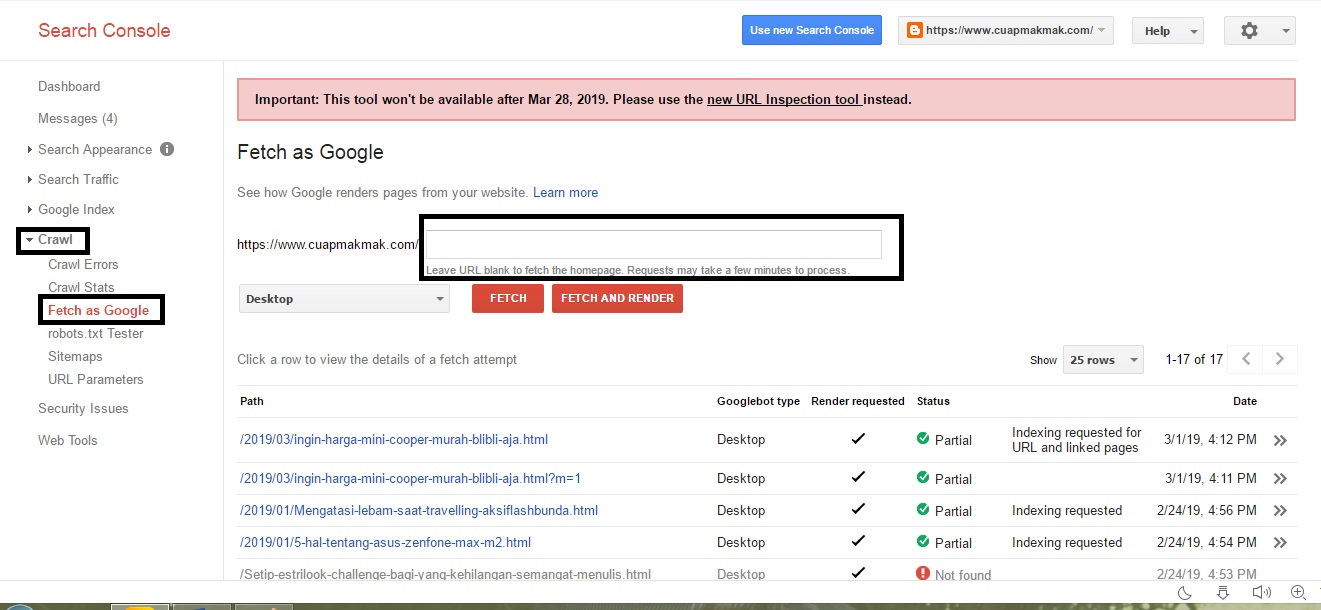This screenshot has width=1321, height=610.
Task: Click green Partial status icon for 5-hal-tentang-asus row
Action: pos(923,542)
